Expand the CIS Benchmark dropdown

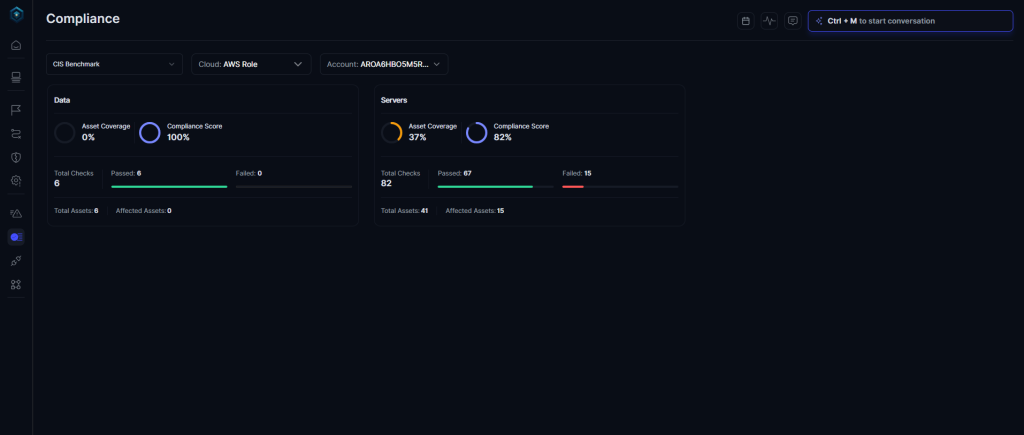pos(114,64)
